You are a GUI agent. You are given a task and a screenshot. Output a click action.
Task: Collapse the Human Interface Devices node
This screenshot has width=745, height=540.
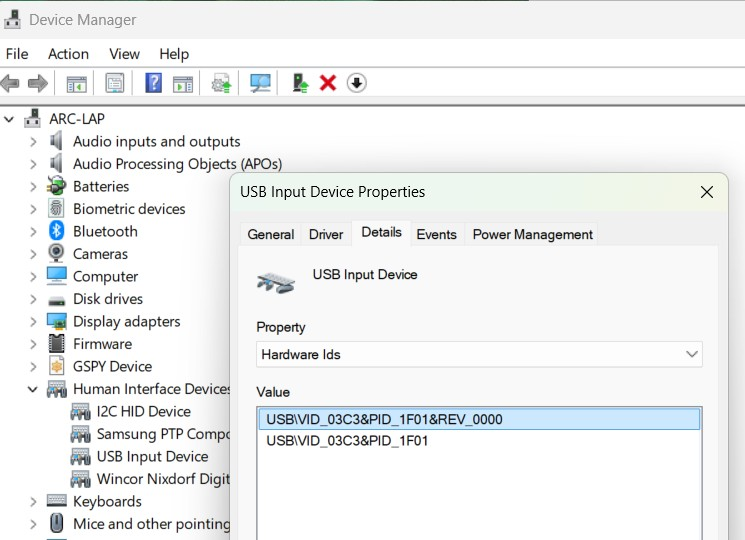(x=33, y=389)
